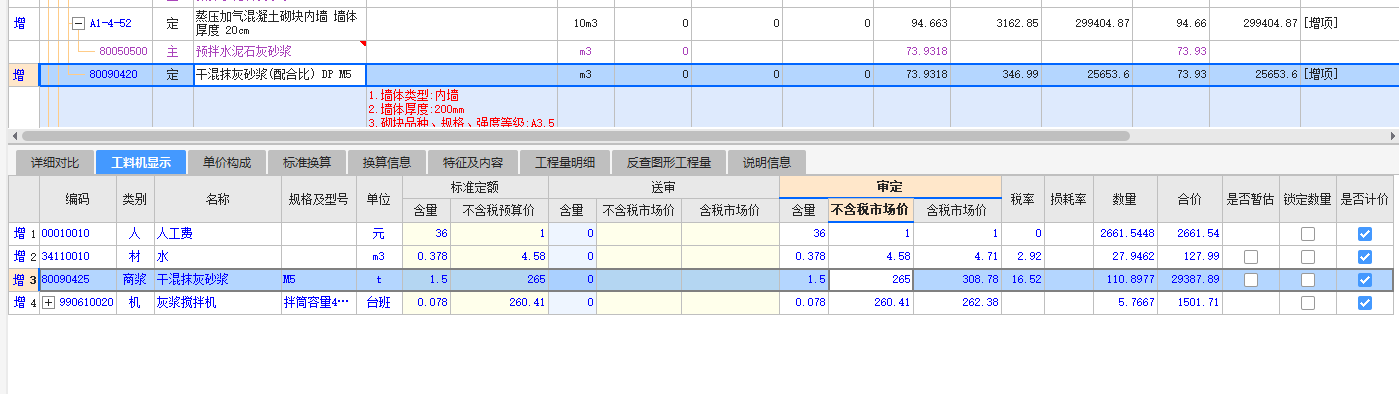
Task: Check 锁定数量 for the 水 row
Action: pyautogui.click(x=1308, y=257)
